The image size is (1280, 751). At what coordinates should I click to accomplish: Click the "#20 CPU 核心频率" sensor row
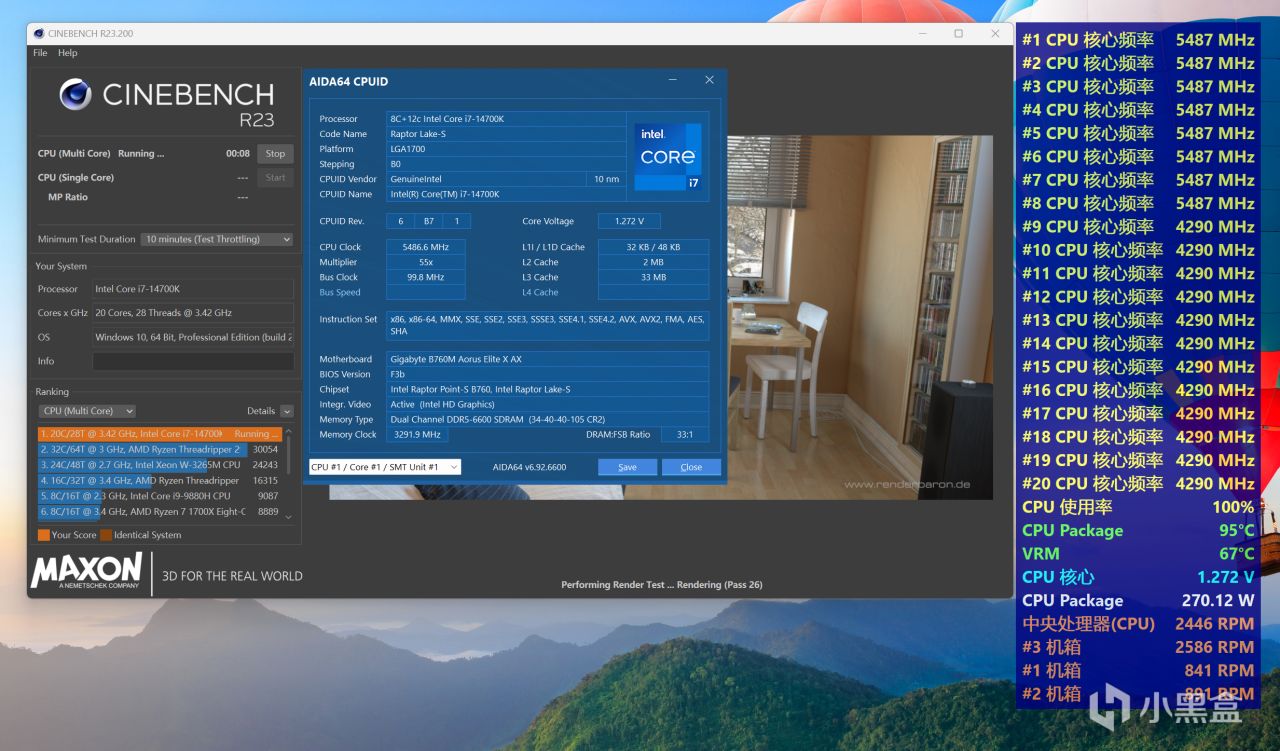[1138, 484]
